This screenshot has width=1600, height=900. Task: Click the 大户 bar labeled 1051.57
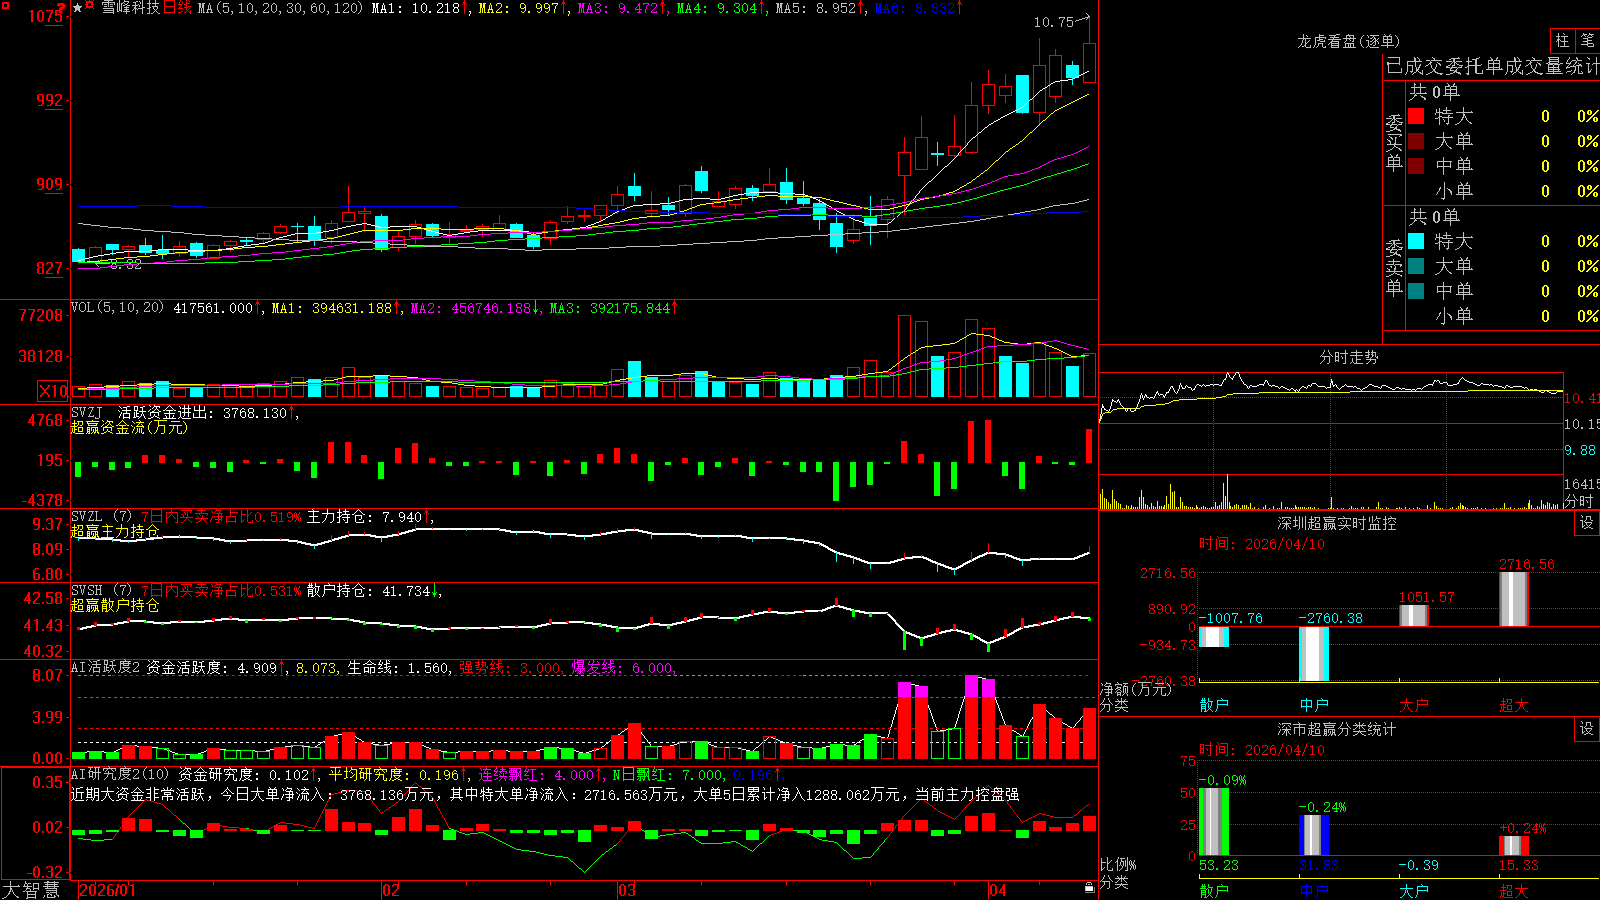tap(1414, 616)
